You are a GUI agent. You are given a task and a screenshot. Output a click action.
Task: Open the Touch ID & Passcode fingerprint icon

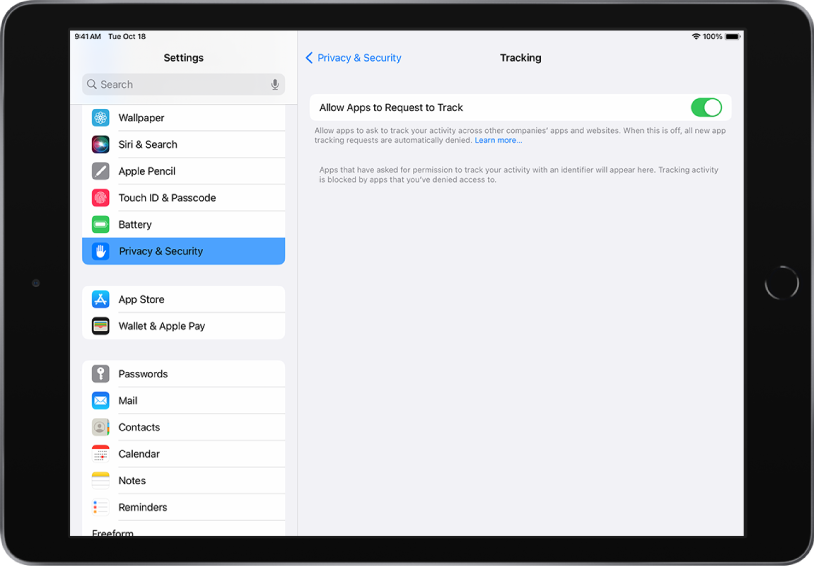pos(100,198)
